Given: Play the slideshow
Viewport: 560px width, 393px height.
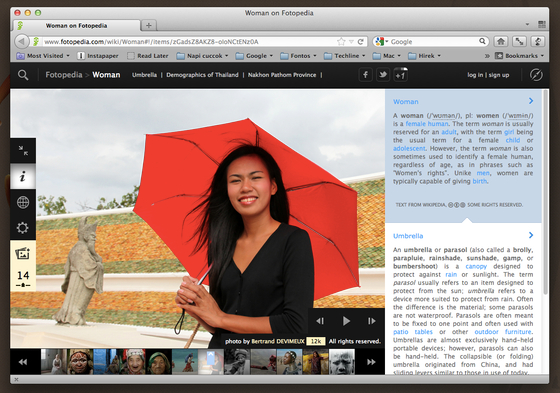Looking at the screenshot, I should (x=346, y=321).
